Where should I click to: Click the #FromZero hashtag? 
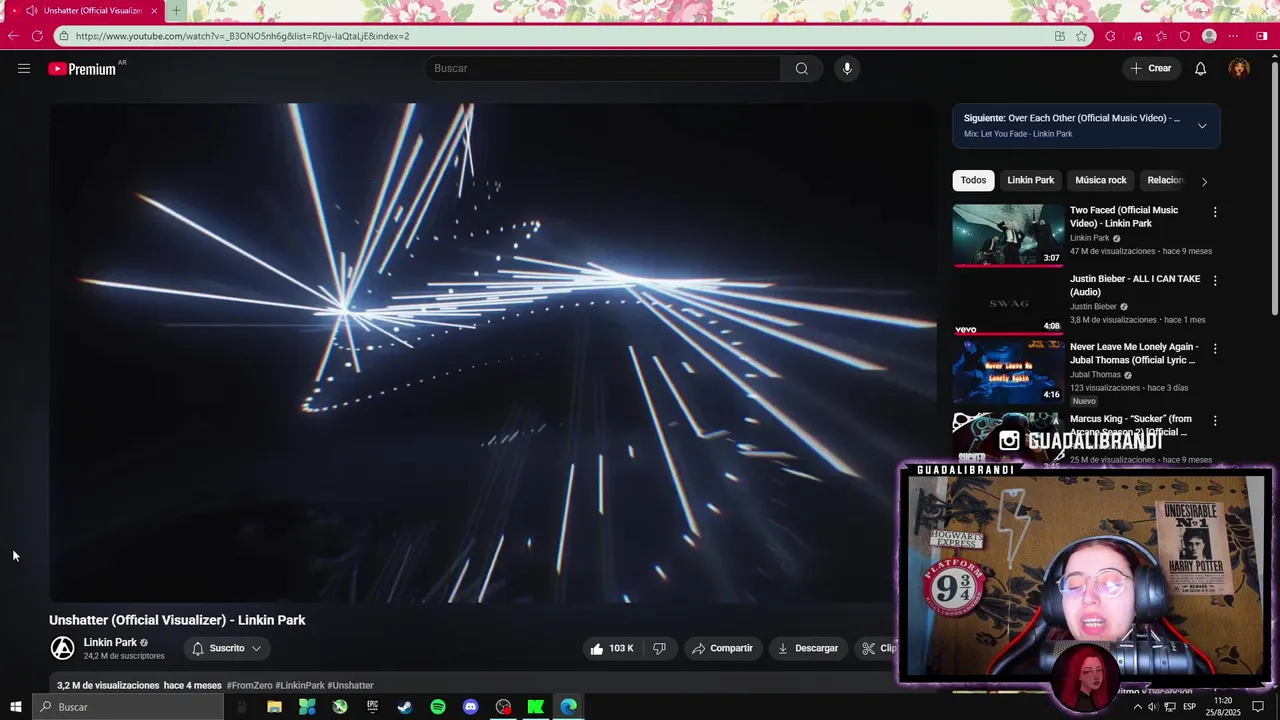click(x=249, y=685)
